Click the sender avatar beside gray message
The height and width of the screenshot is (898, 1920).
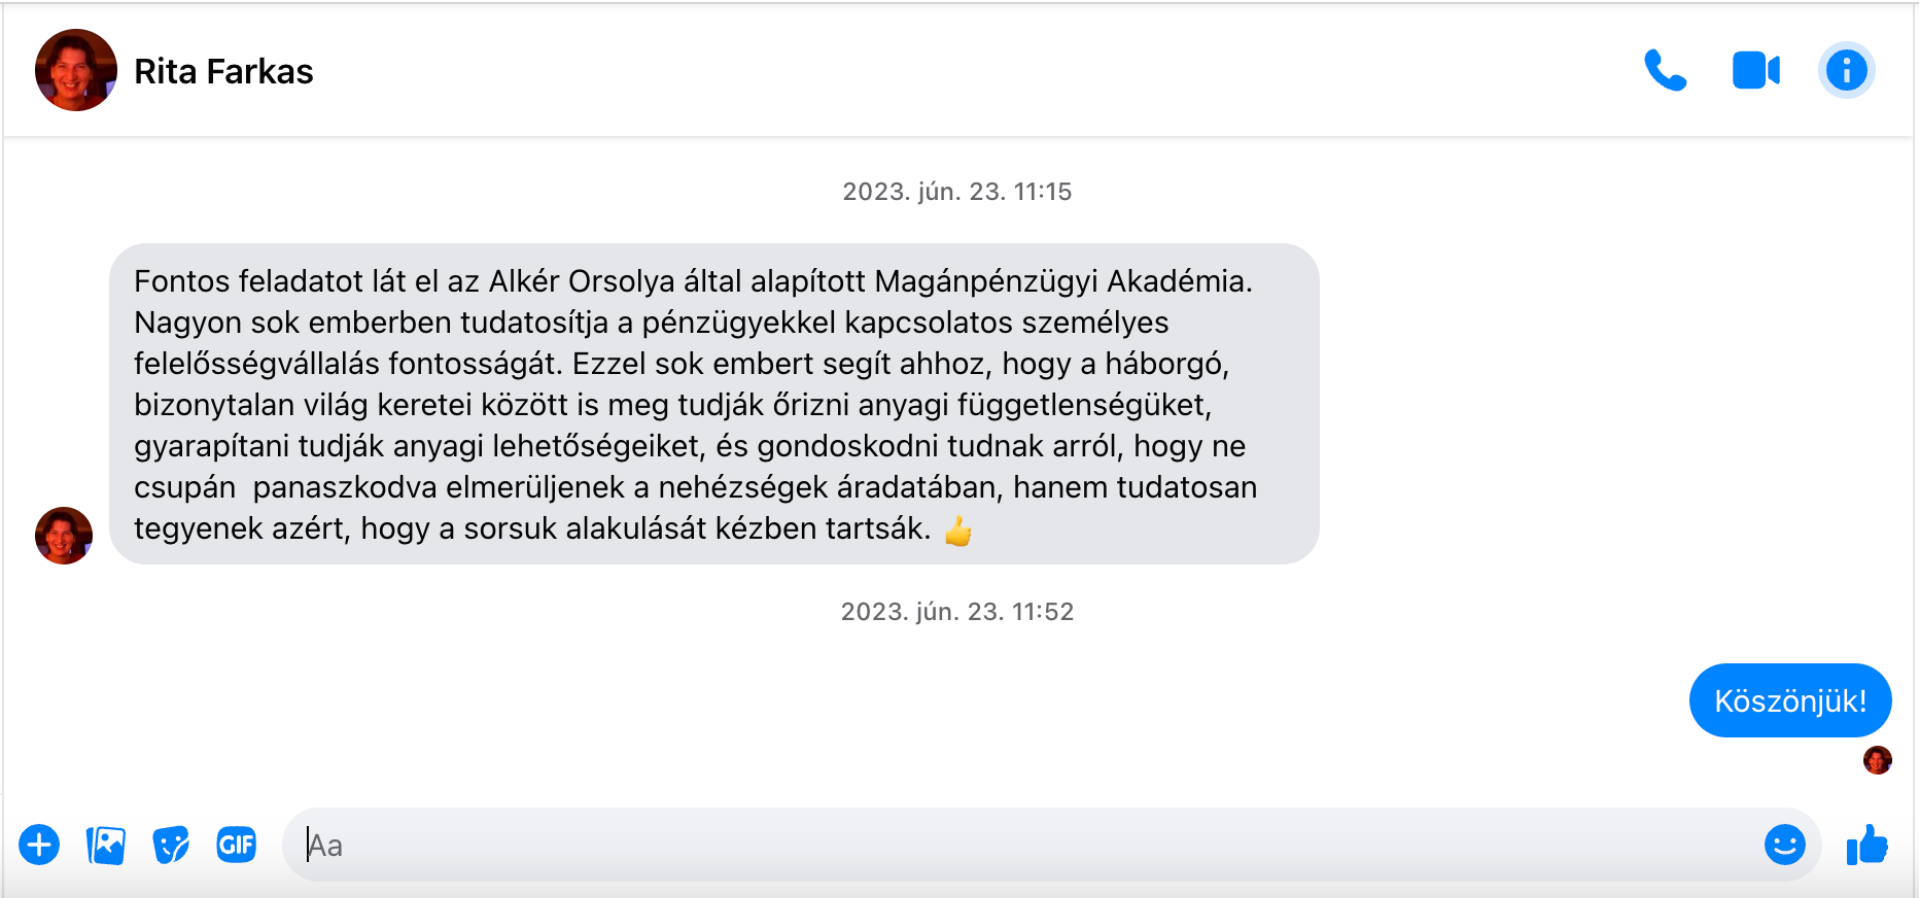coord(64,535)
